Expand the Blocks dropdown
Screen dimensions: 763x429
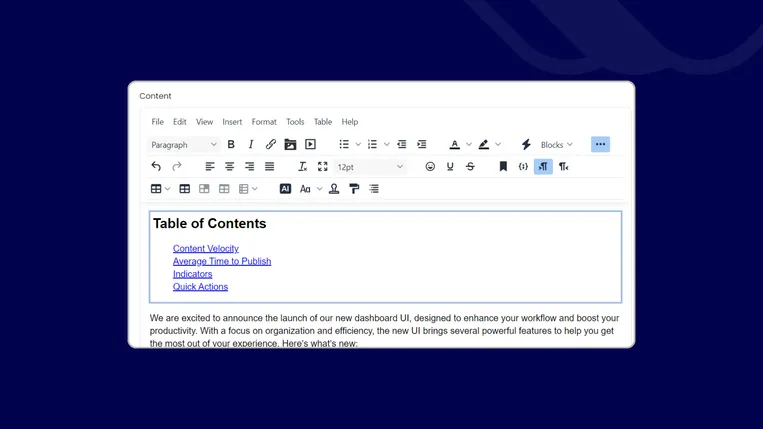coord(556,145)
